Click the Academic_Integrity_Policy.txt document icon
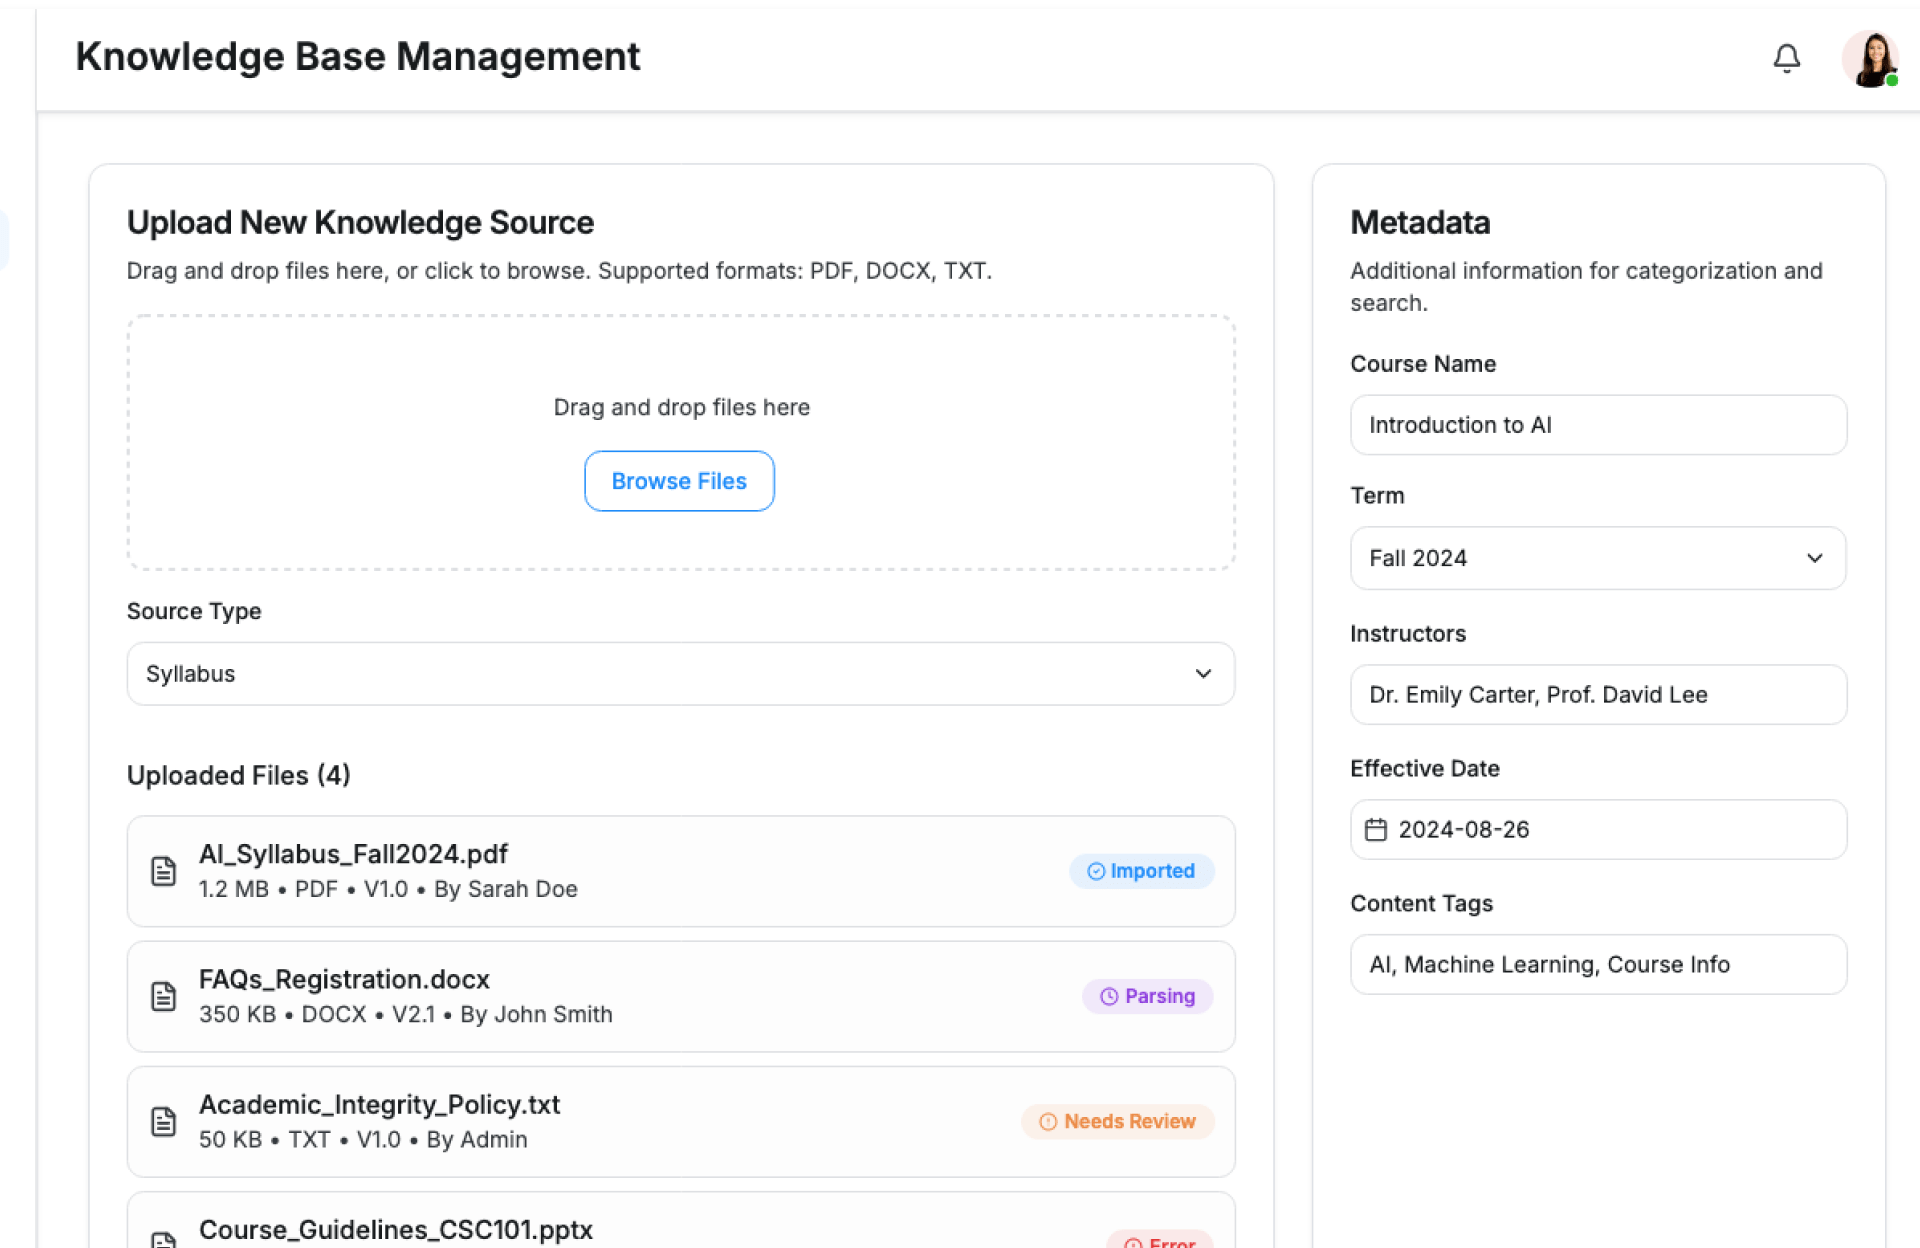 pyautogui.click(x=163, y=1121)
